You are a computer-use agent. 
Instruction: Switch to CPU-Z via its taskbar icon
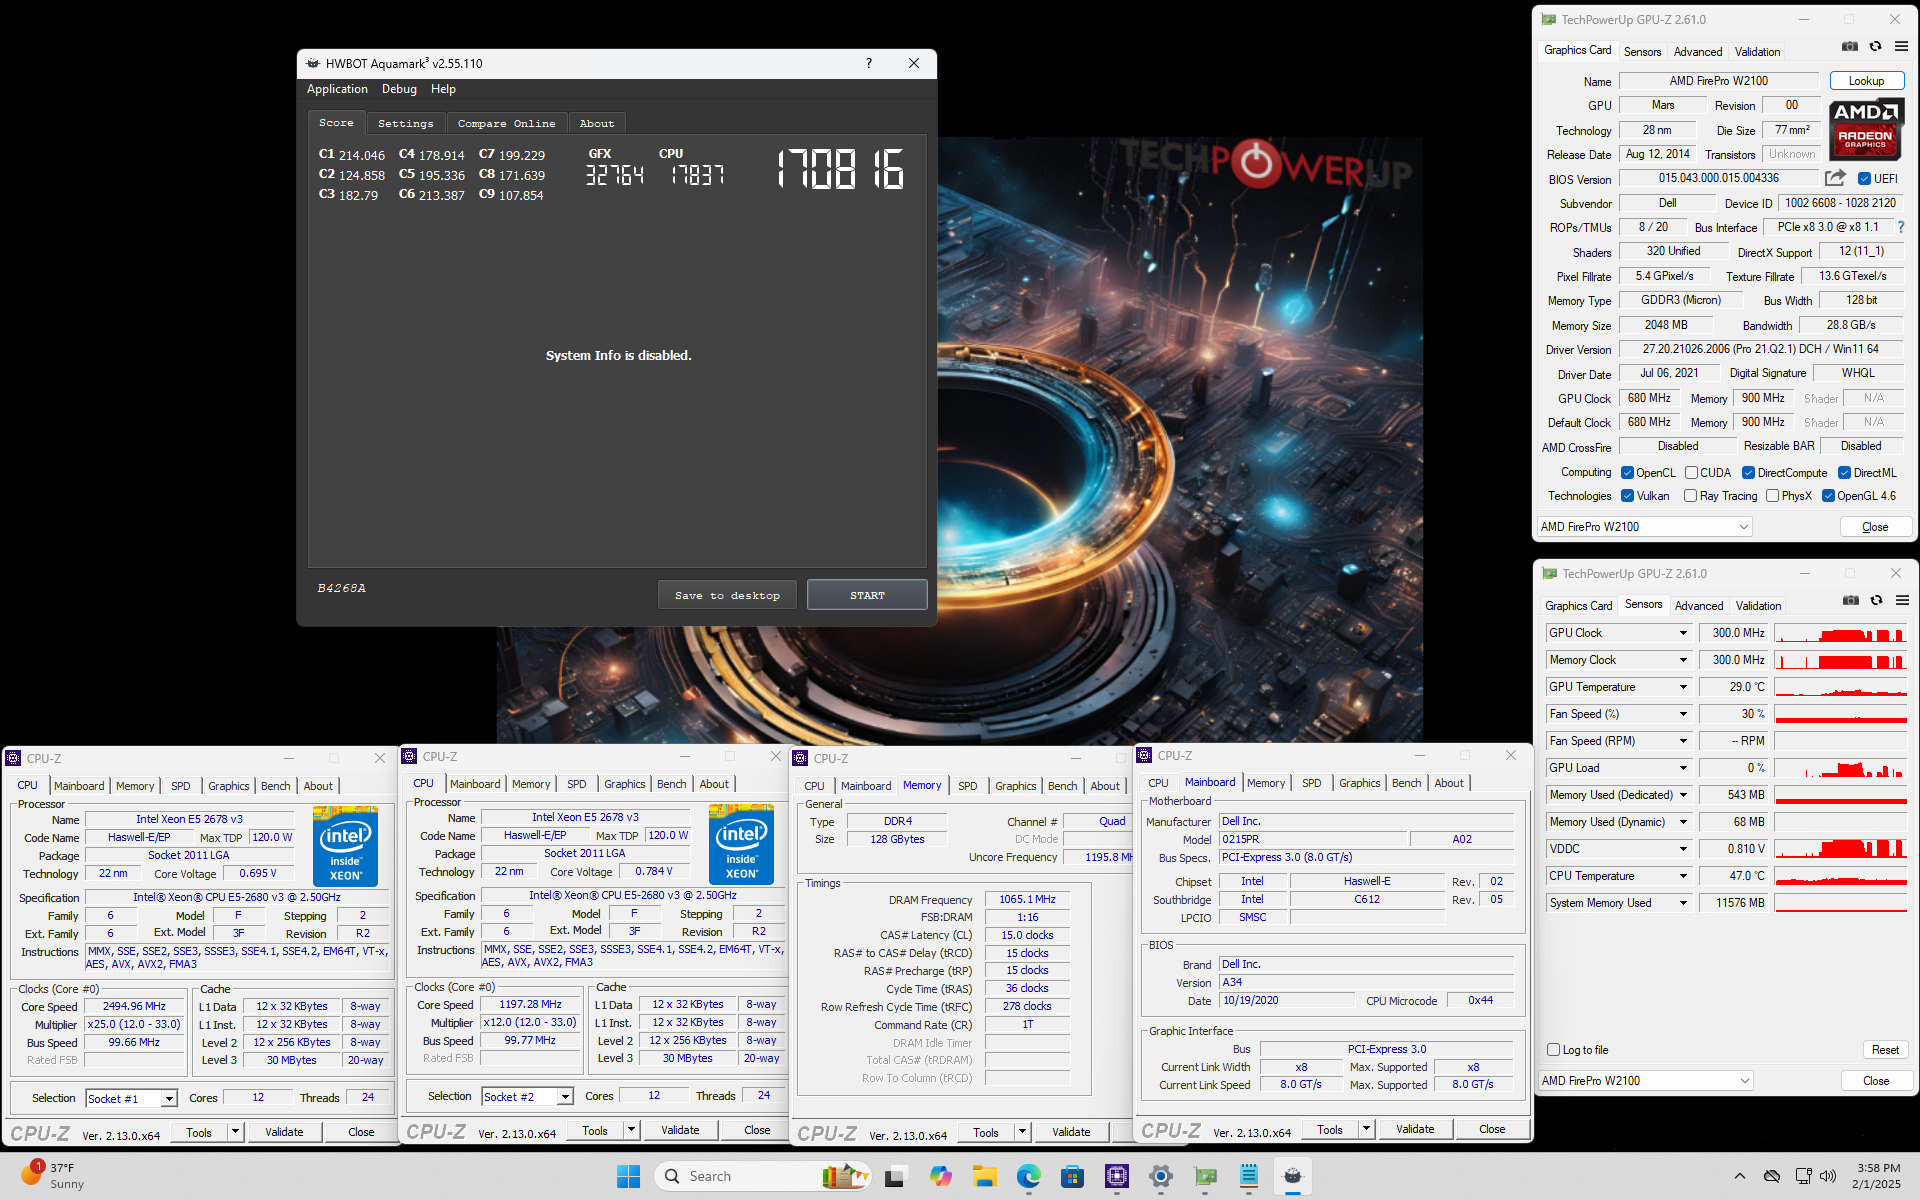[x=1117, y=1176]
